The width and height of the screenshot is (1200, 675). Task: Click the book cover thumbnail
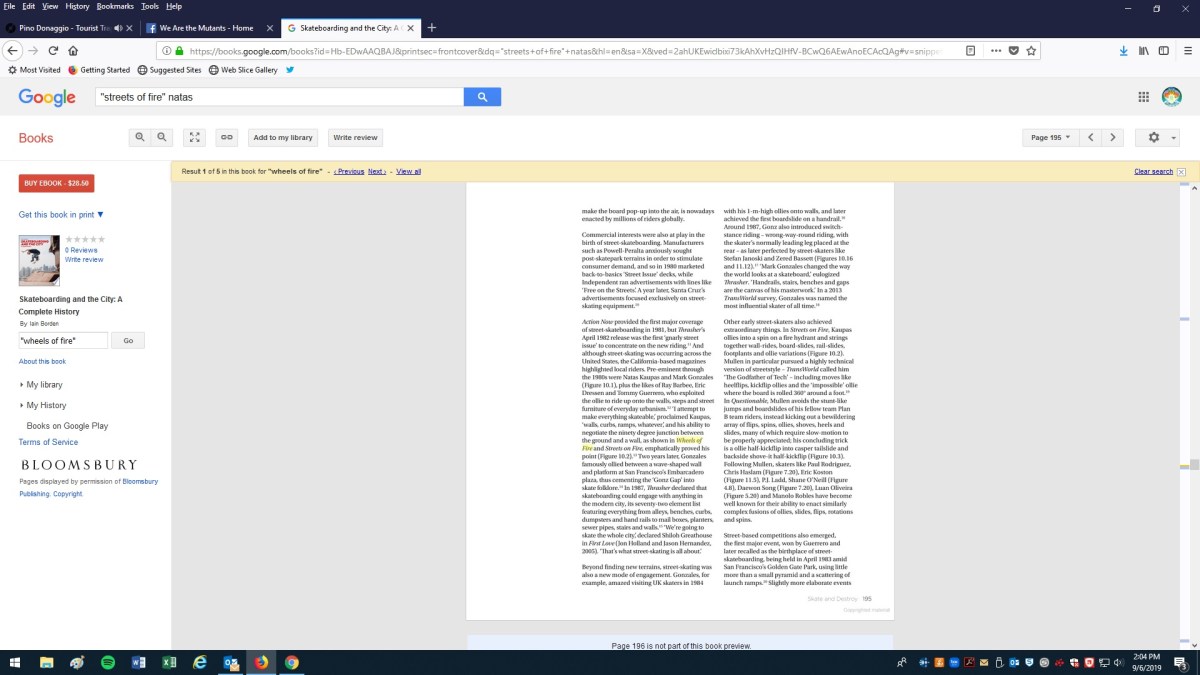point(39,260)
